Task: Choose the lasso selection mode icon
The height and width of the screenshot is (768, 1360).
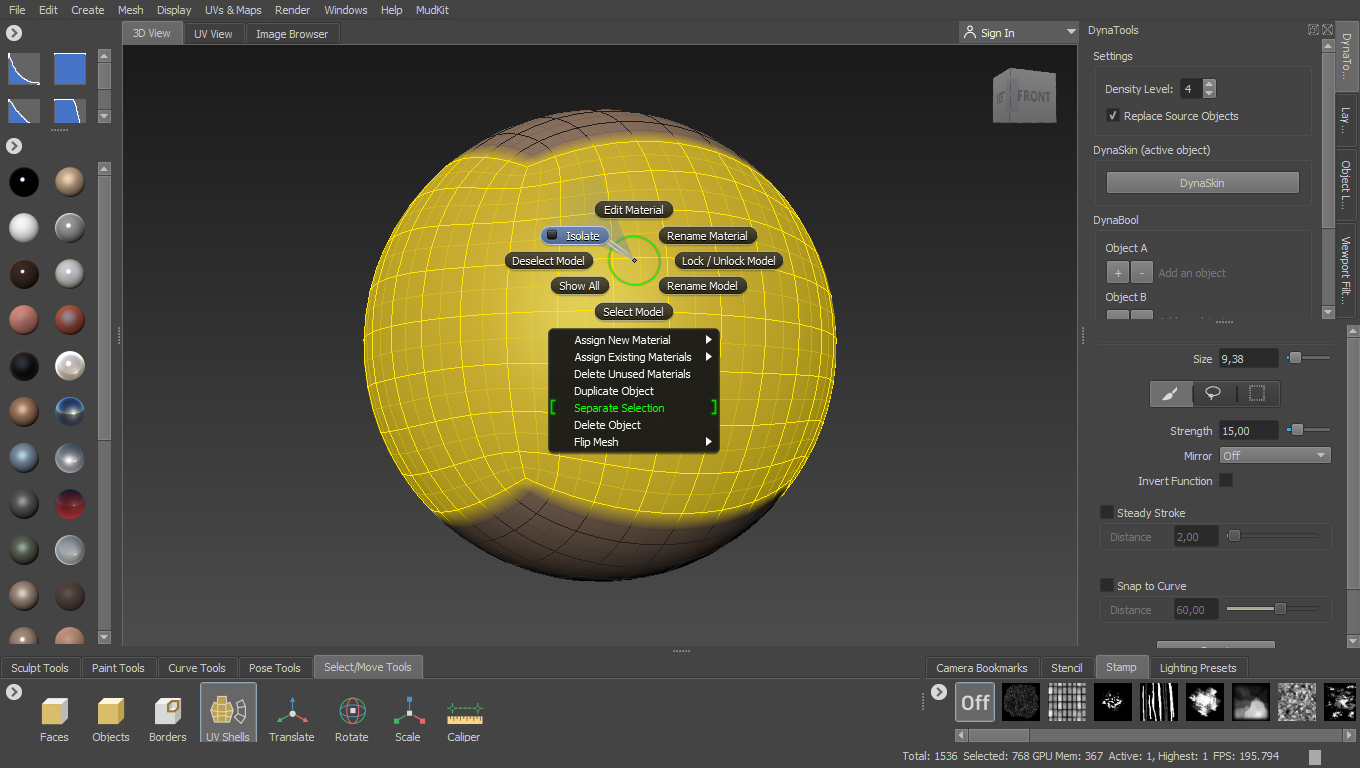Action: point(1213,393)
